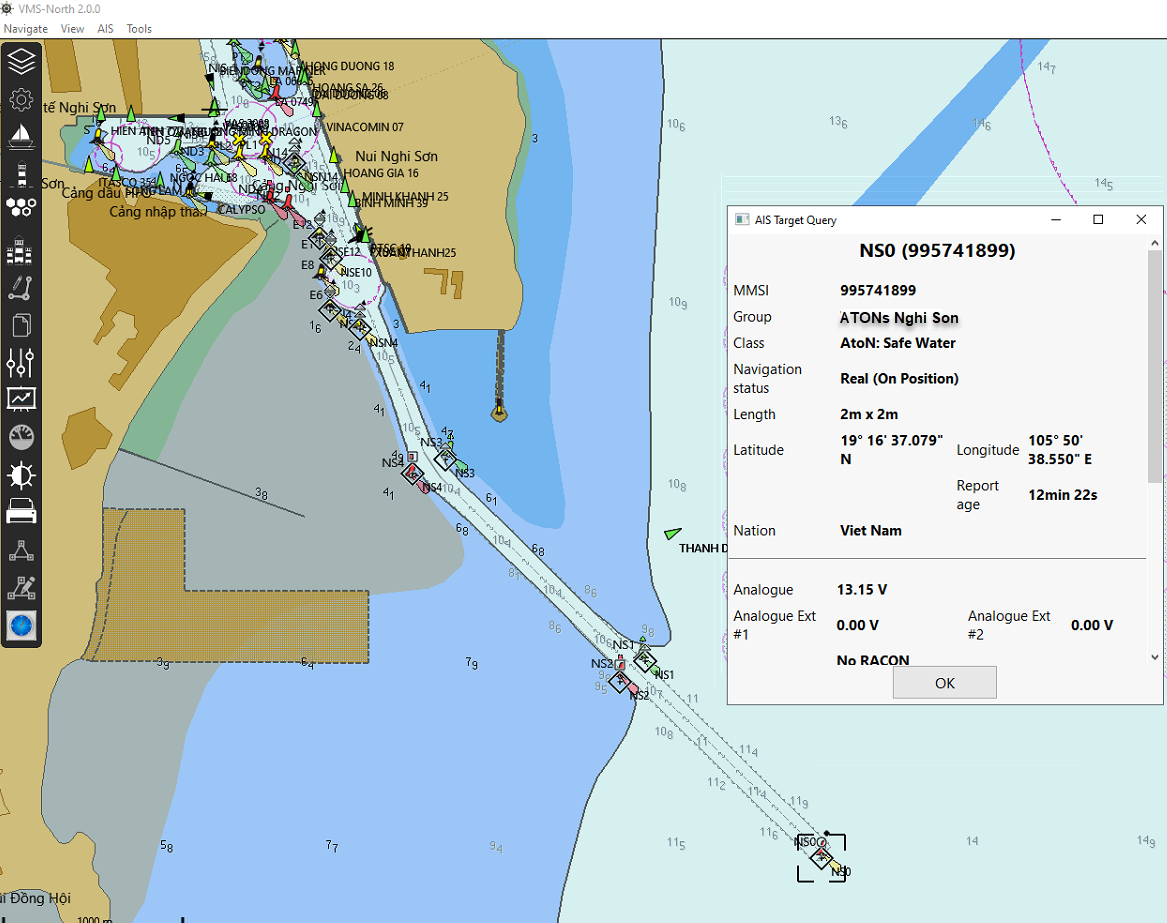
Task: Toggle the brightness contrast icon
Action: point(21,475)
